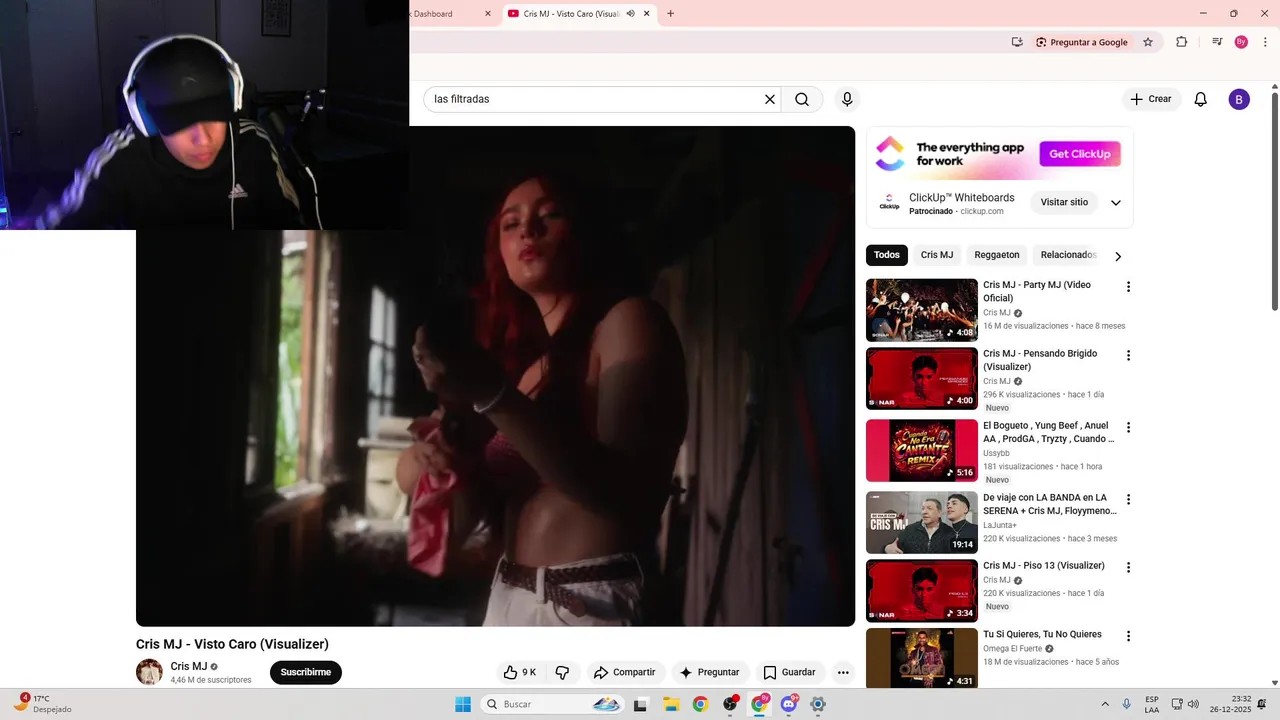The image size is (1280, 720).
Task: Close the Cris MJ - Visto Caro tab
Action: pyautogui.click(x=647, y=14)
